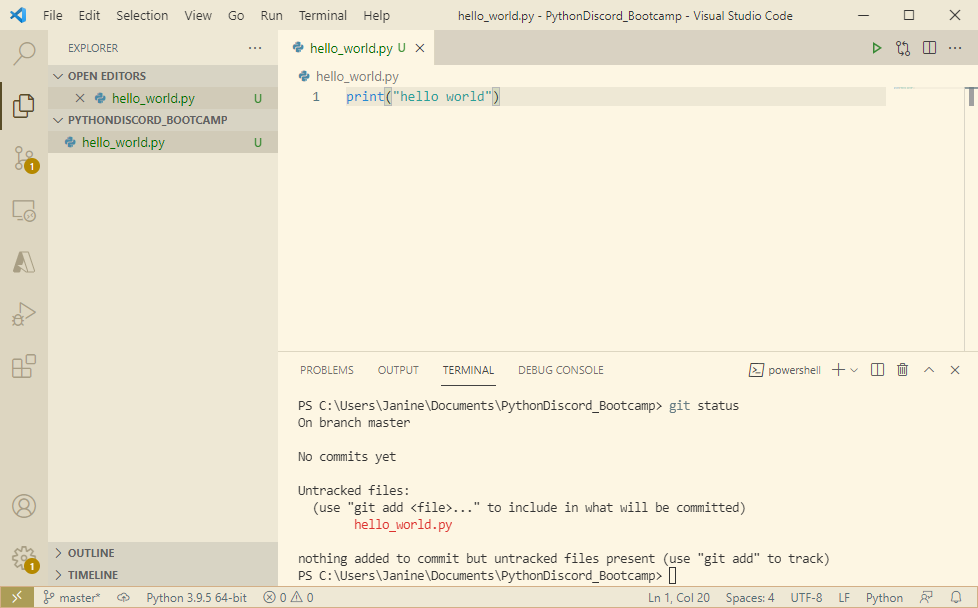Open the Remote Explorer view

point(24,211)
